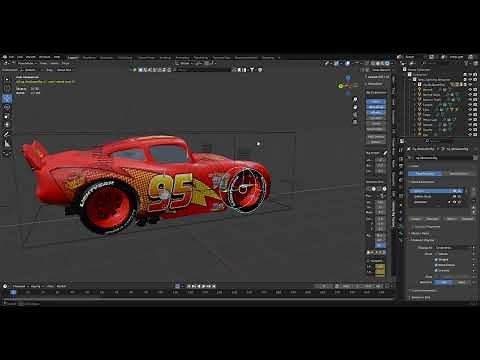Open the Window menu
This screenshot has width=480, height=360.
pos(45,57)
